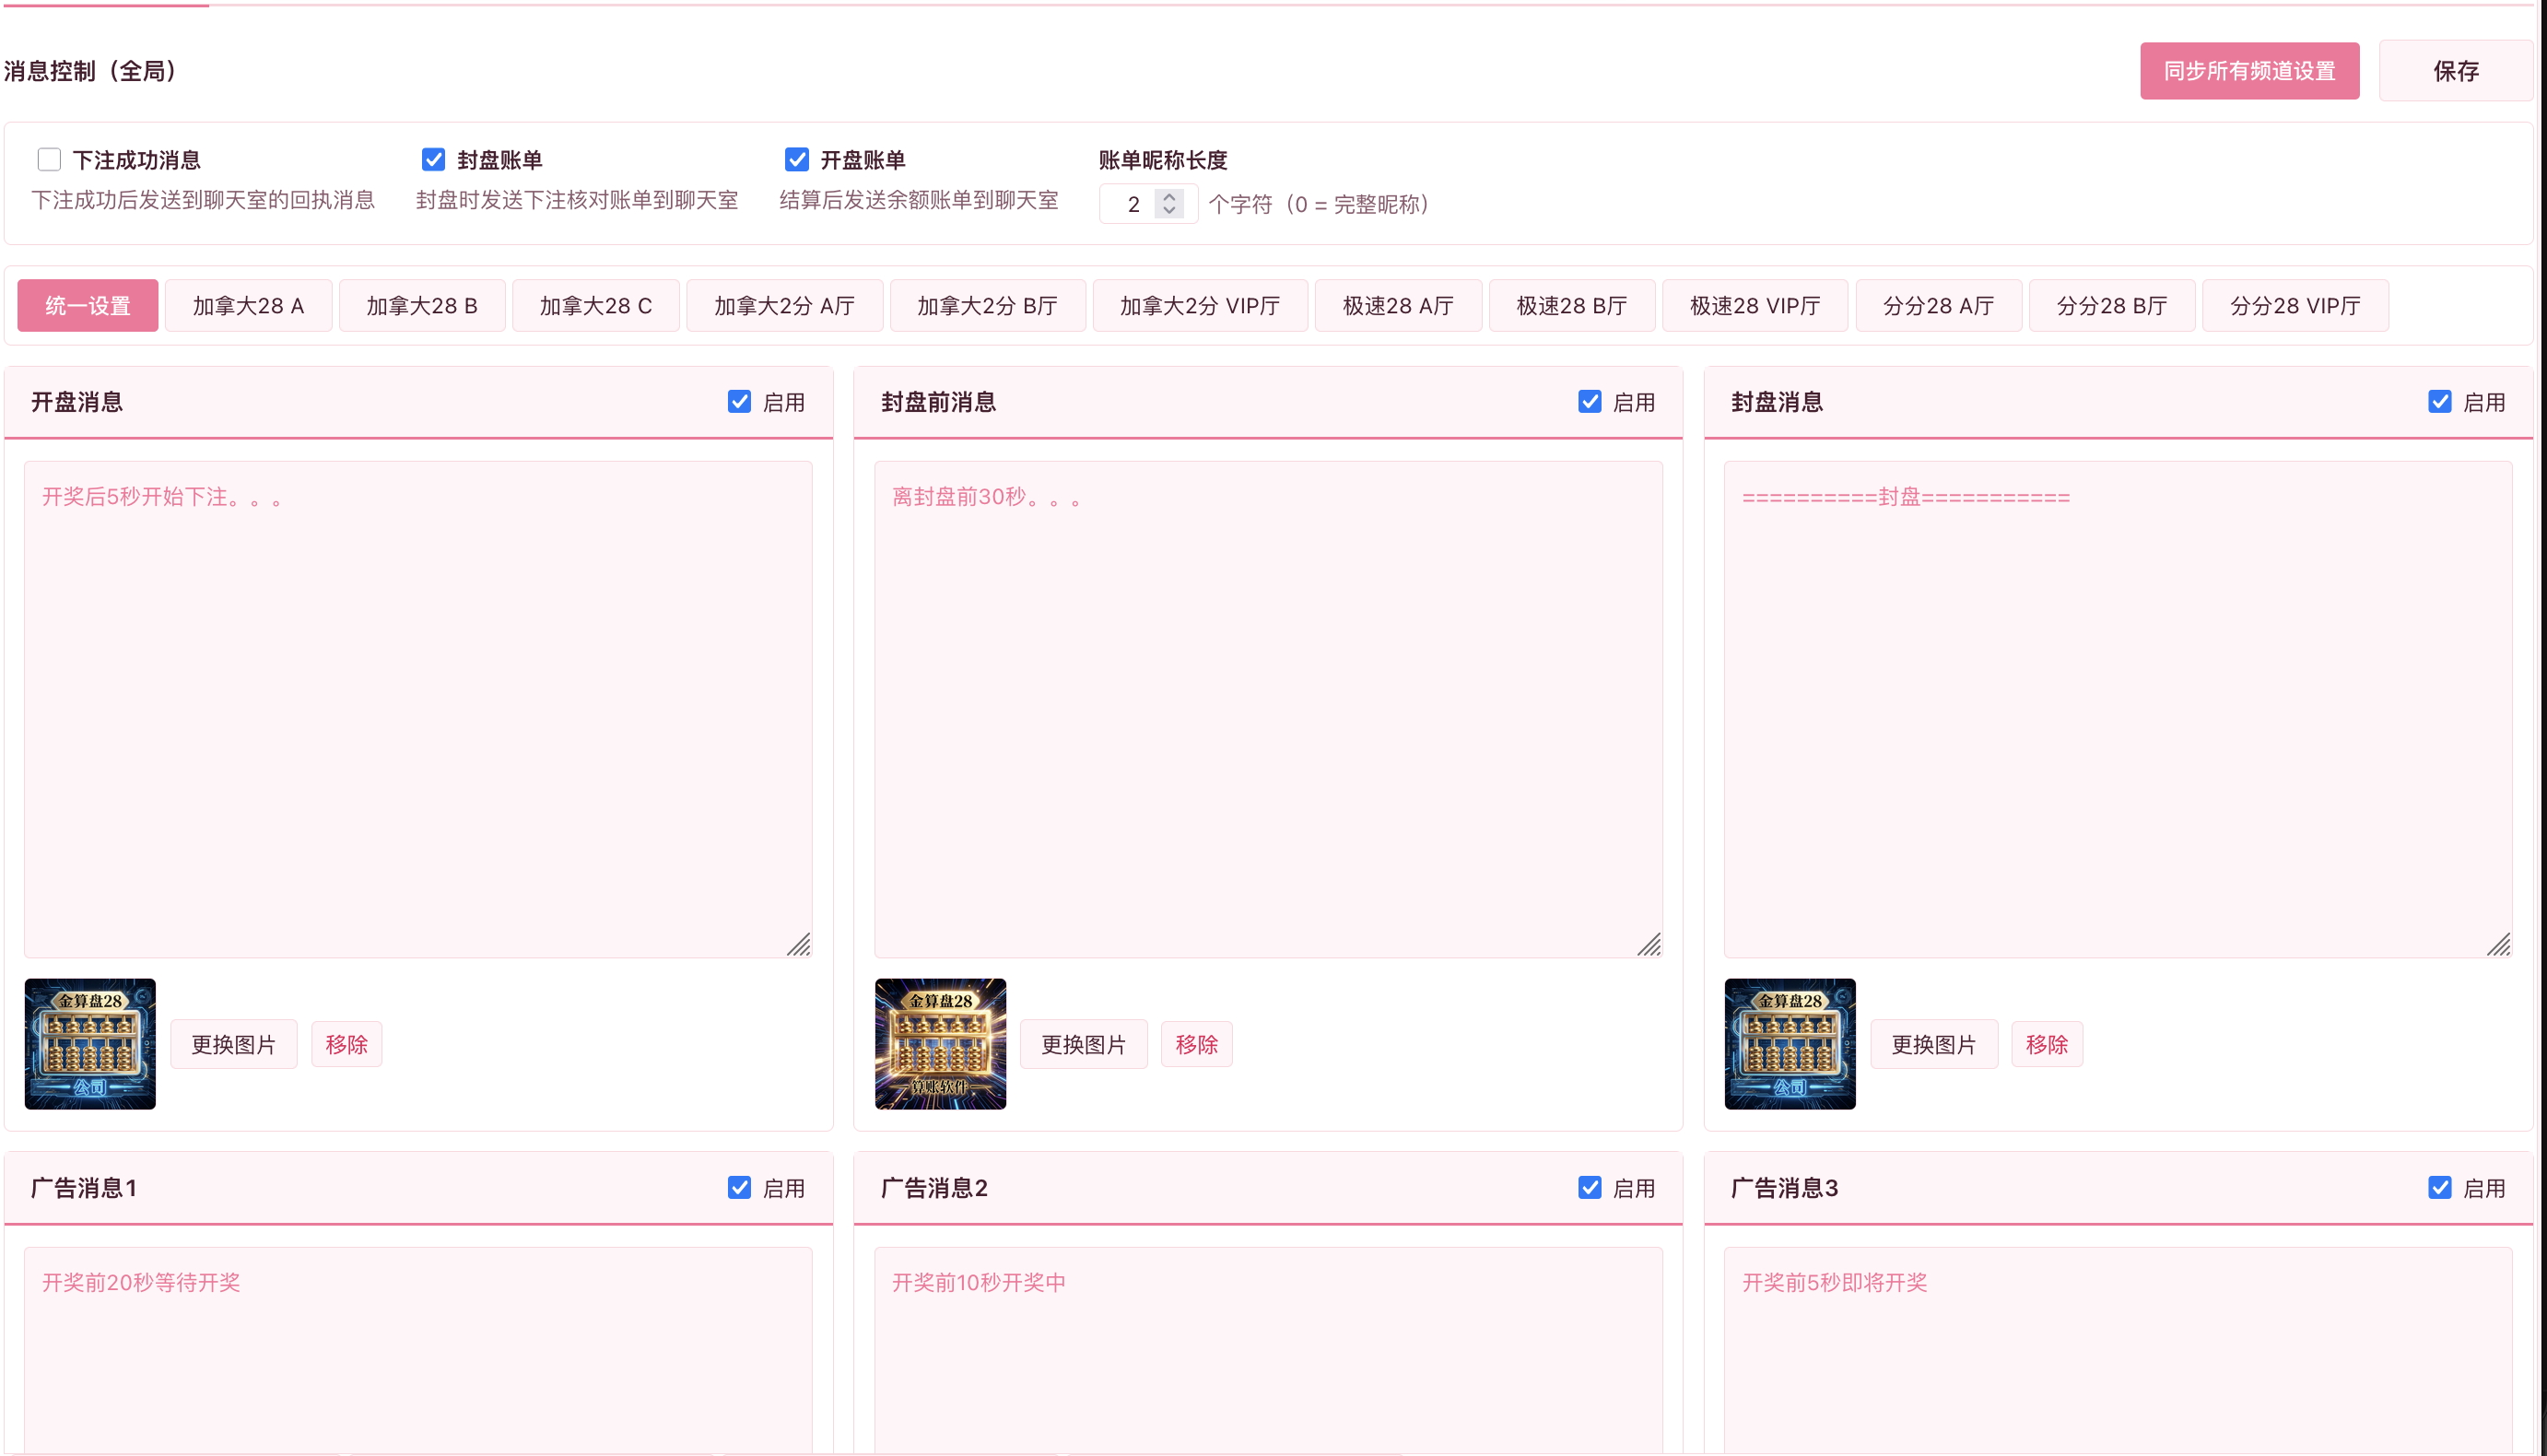Open the 加拿大2分 B厅 tab

pyautogui.click(x=988, y=306)
